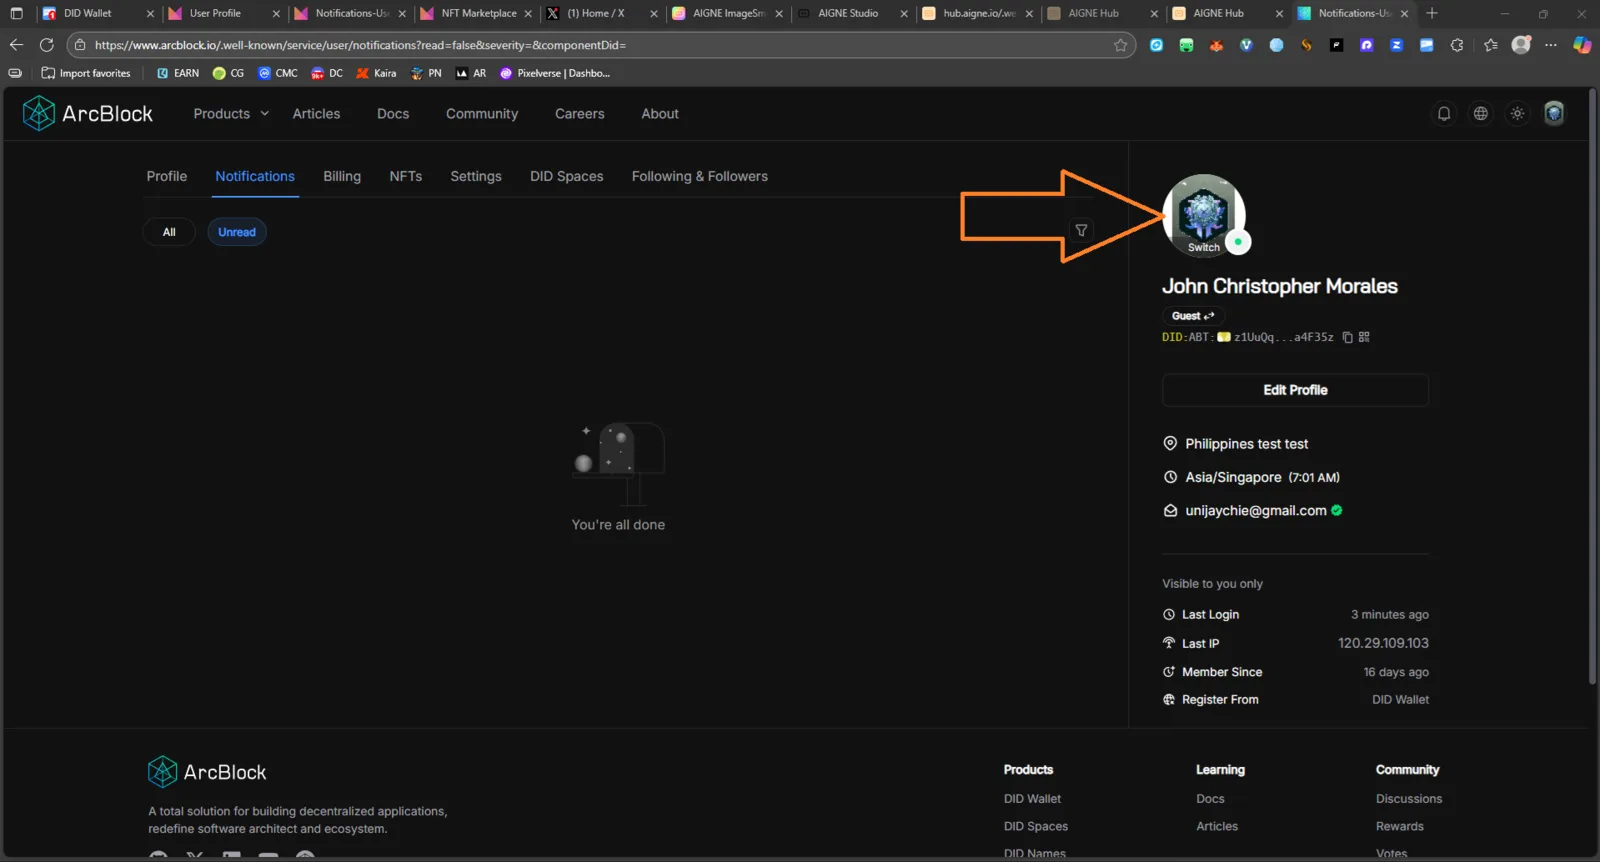Image resolution: width=1600 pixels, height=862 pixels.
Task: Copy the DID address
Action: (x=1347, y=337)
